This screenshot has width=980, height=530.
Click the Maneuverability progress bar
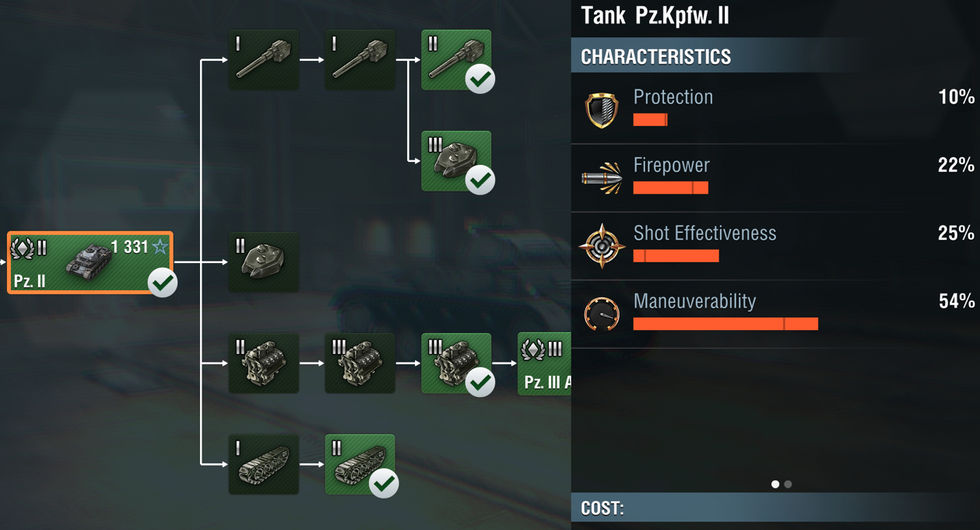tap(726, 324)
